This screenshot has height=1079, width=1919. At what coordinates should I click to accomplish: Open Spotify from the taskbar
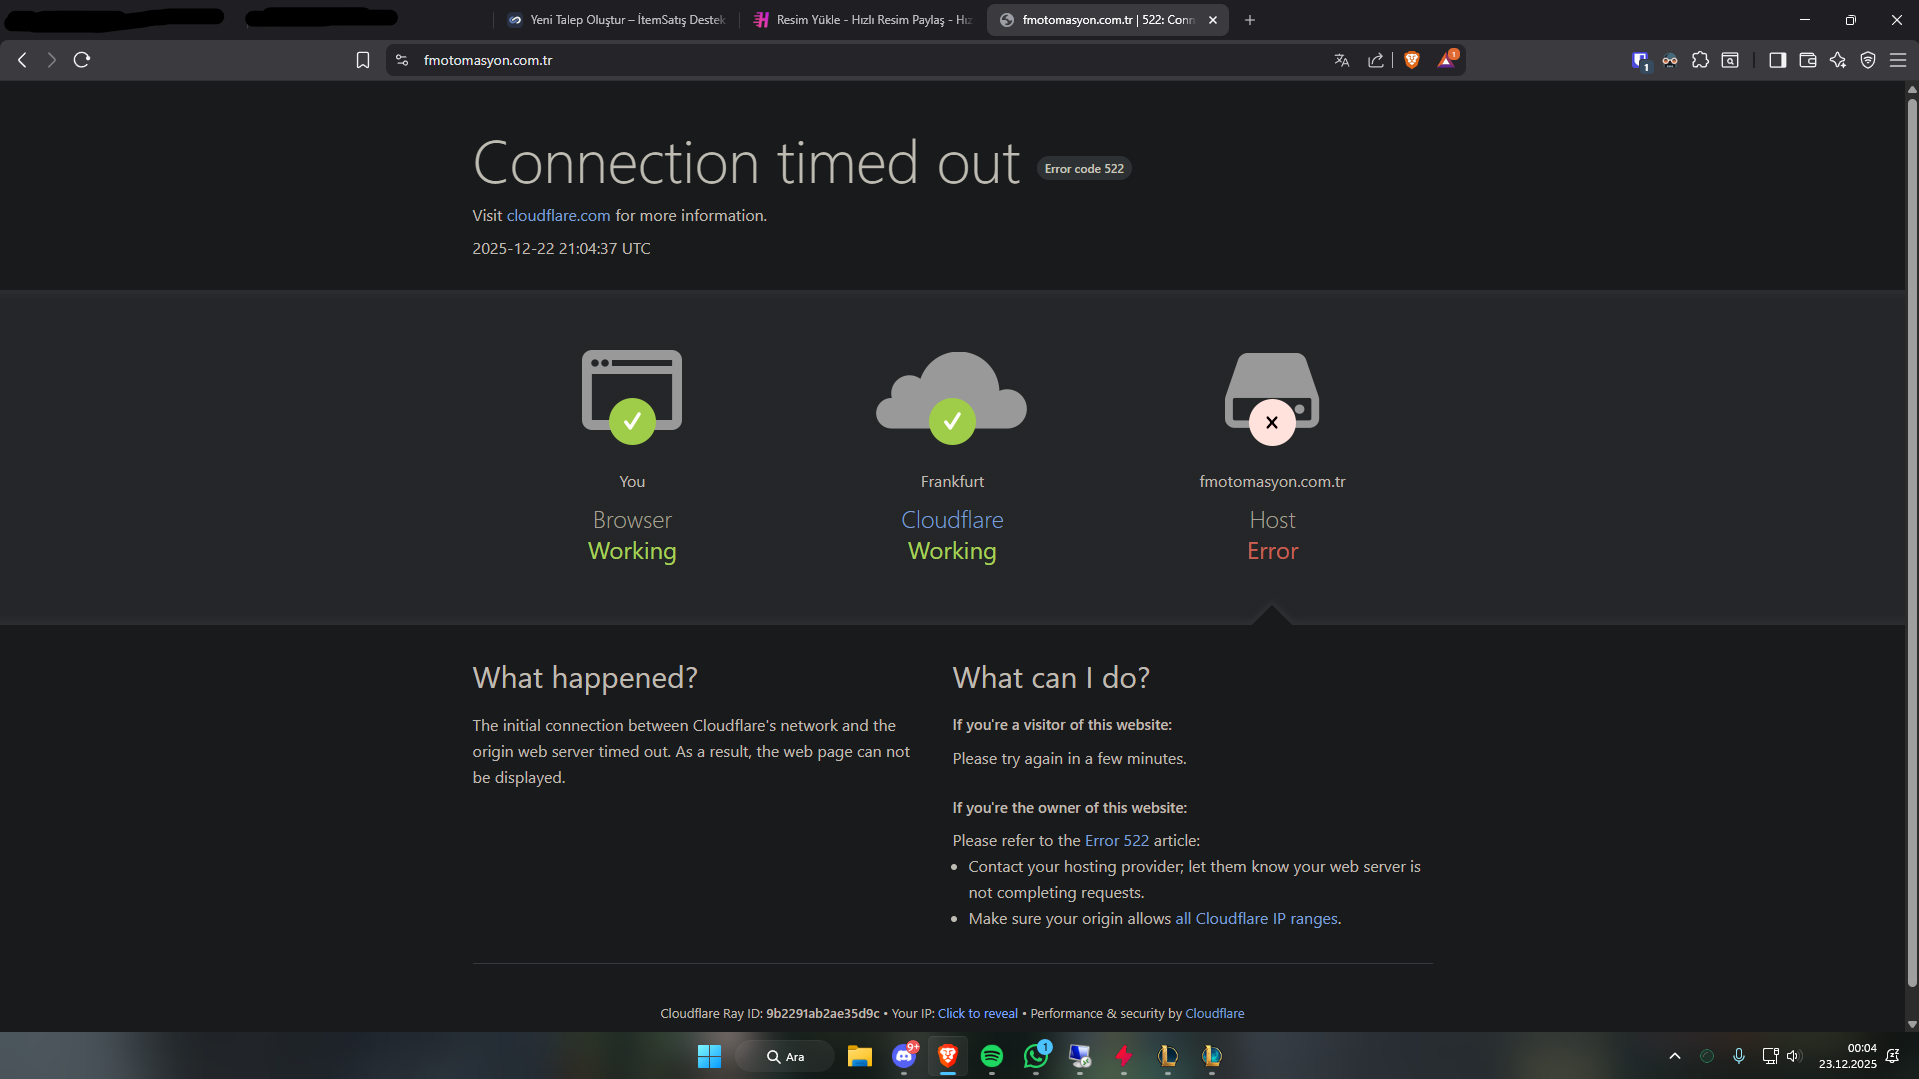(x=992, y=1056)
